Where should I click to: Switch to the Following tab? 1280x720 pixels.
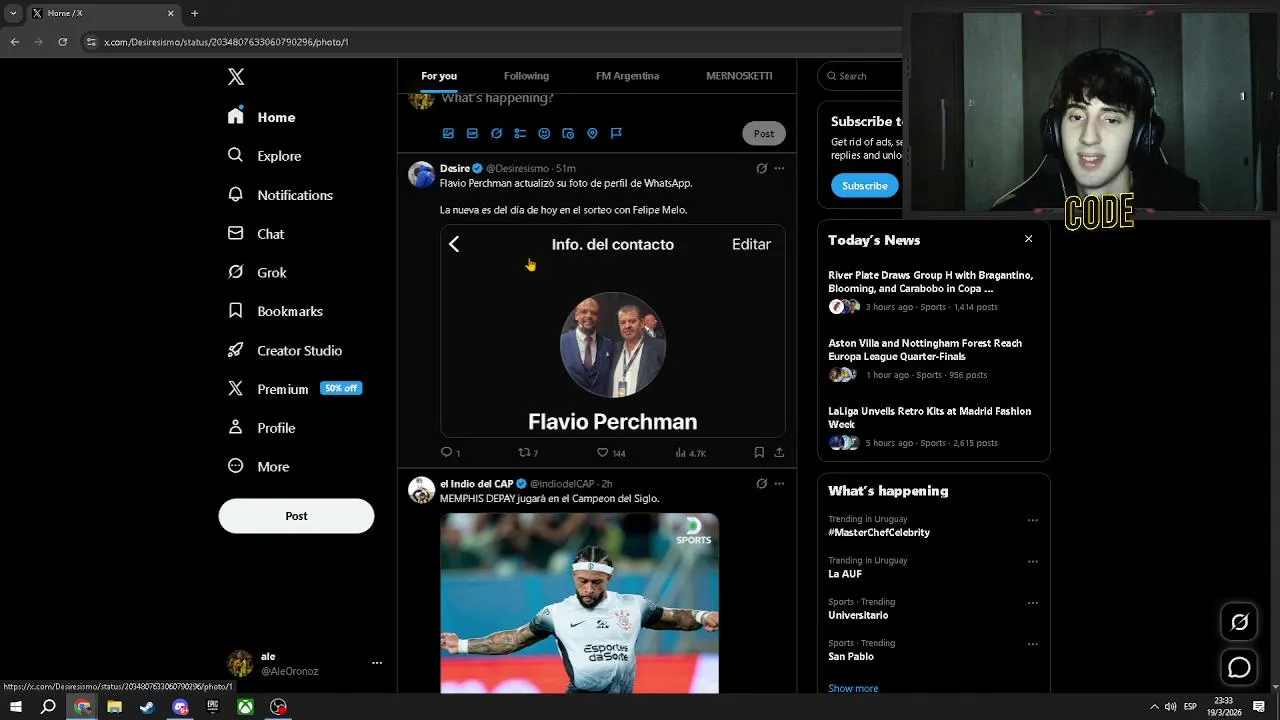[x=526, y=76]
